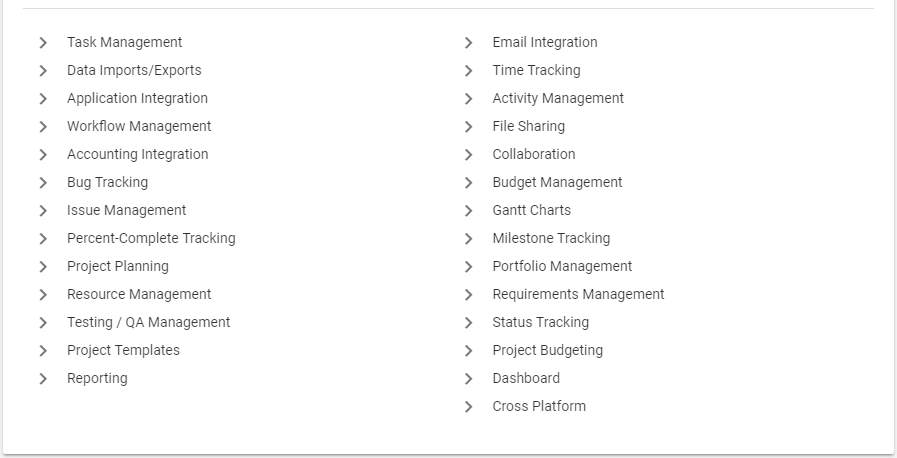Click the chevron next to Milestone Tracking
Image resolution: width=897 pixels, height=458 pixels.
click(469, 239)
